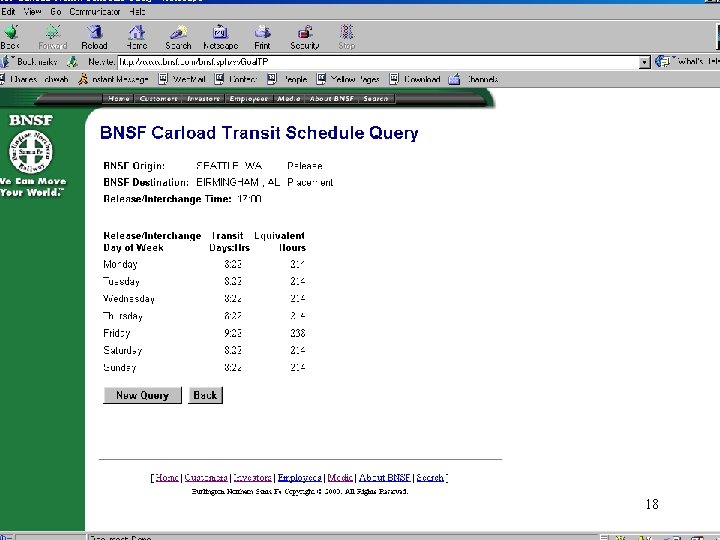This screenshot has height=540, width=720.
Task: Click the URL address field
Action: coord(378,62)
